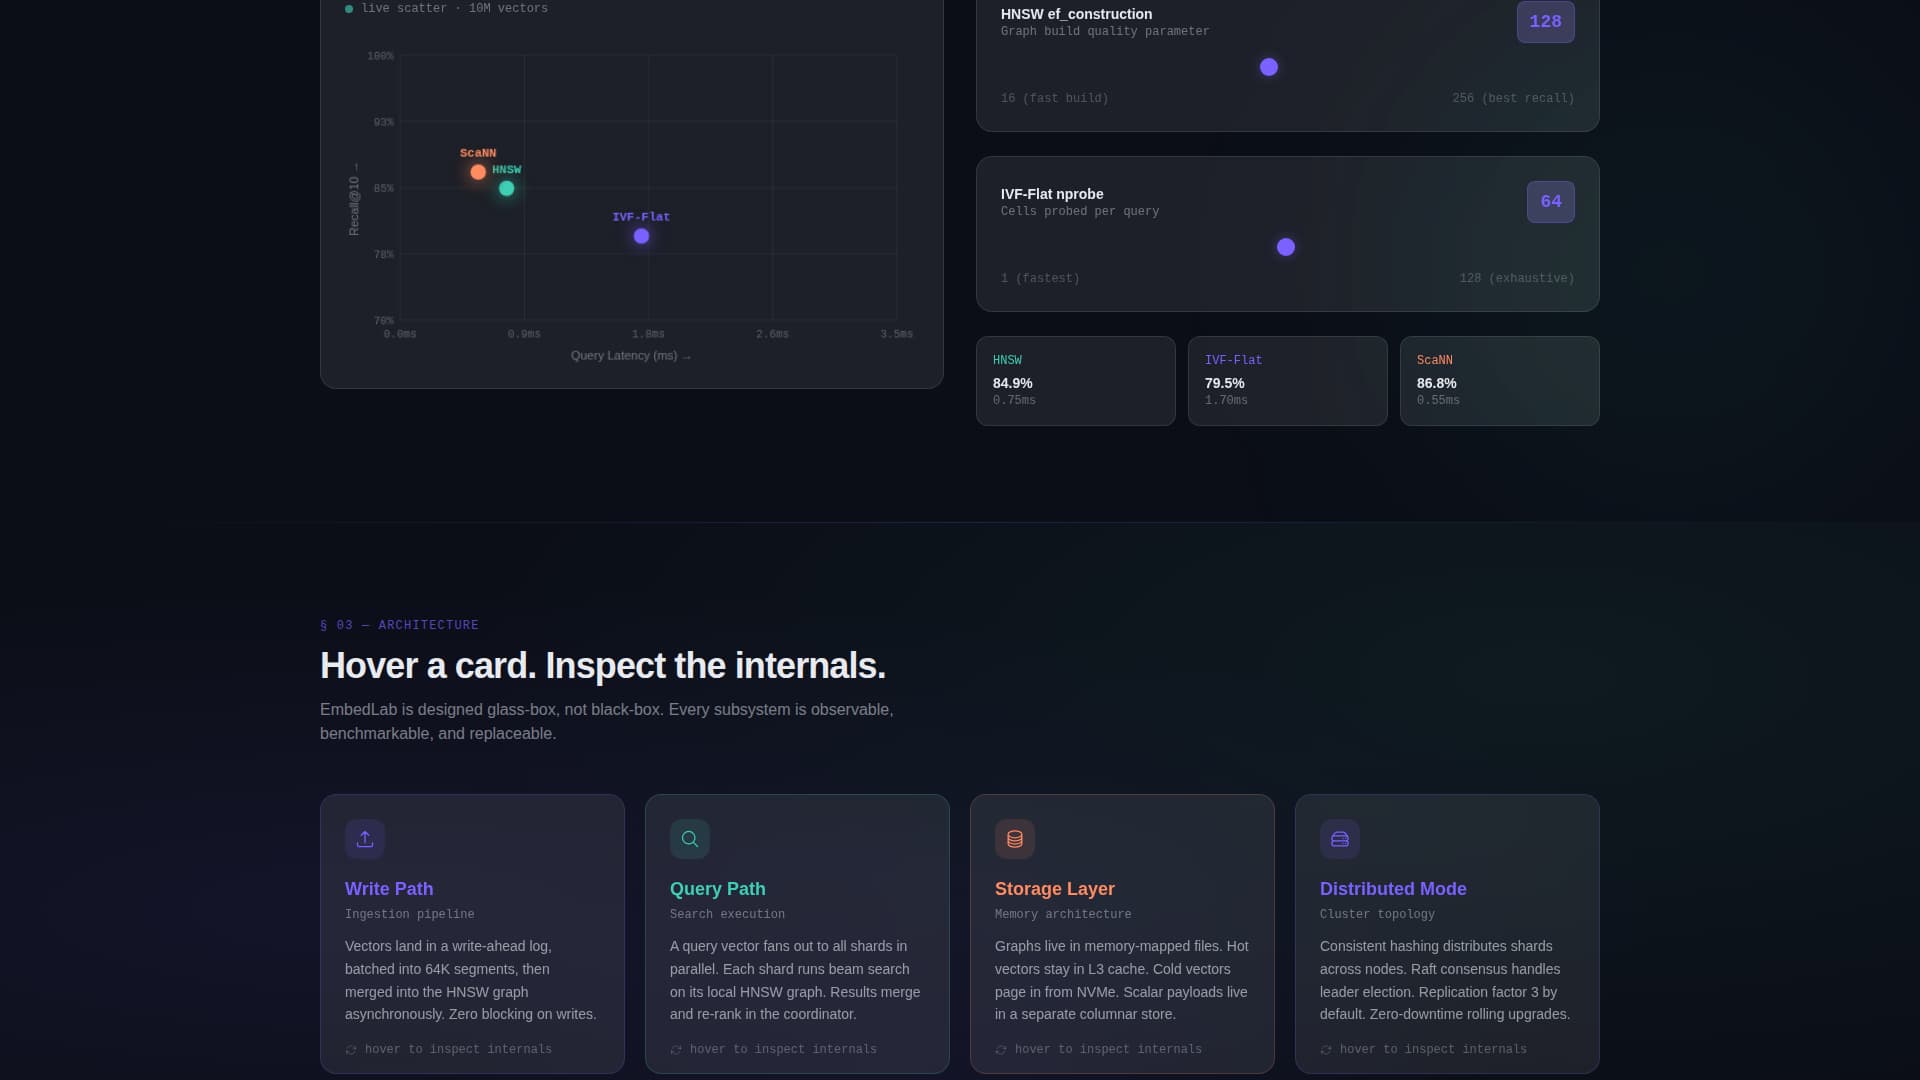Click the Distributed Mode cluster icon
Viewport: 1920px width, 1080px height.
pos(1340,839)
